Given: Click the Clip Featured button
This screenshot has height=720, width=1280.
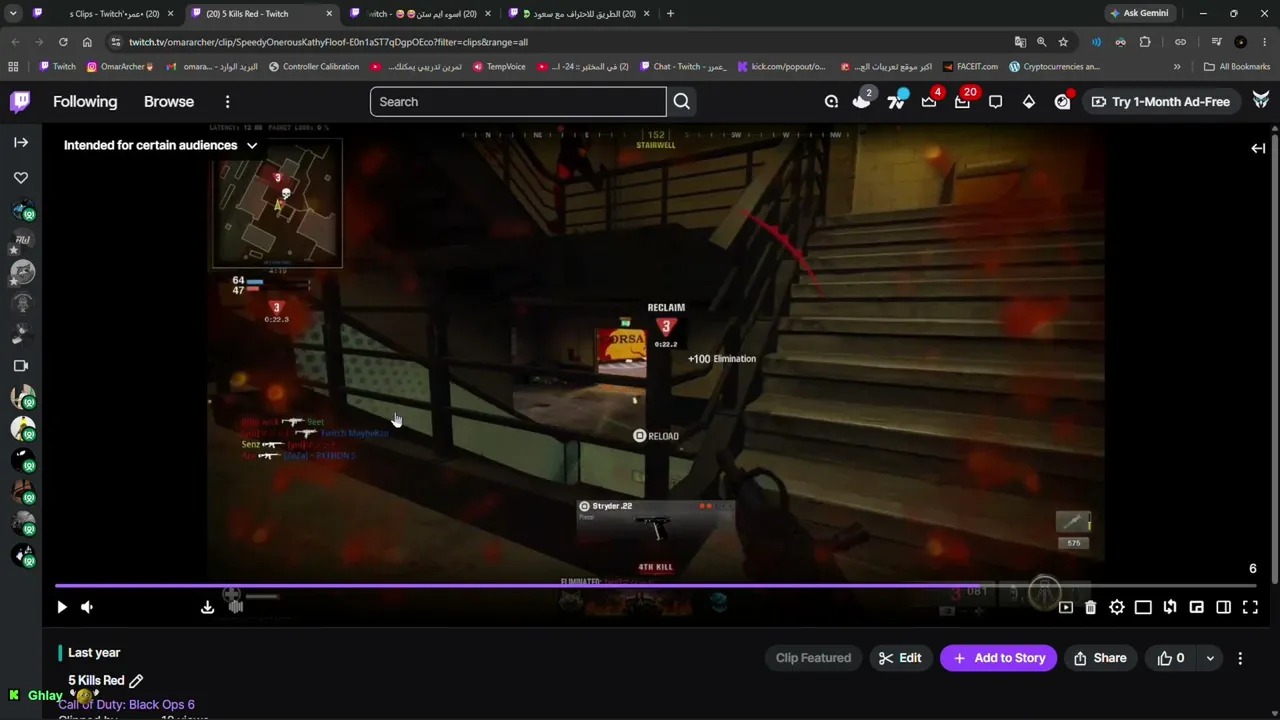Looking at the screenshot, I should (813, 658).
